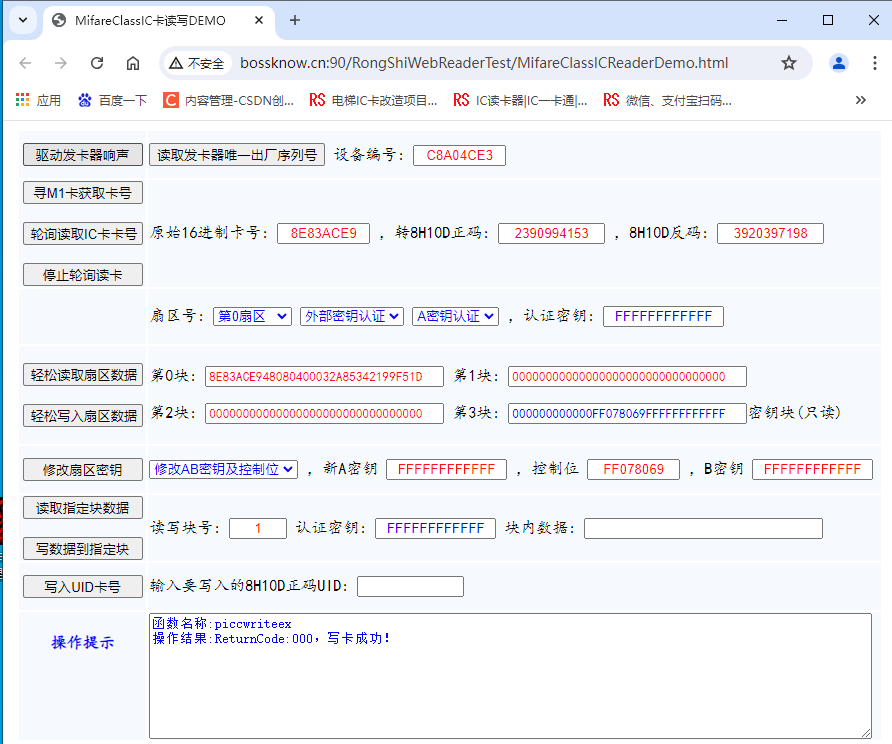Open the Chrome profile avatar icon
This screenshot has height=744, width=892.
click(838, 63)
